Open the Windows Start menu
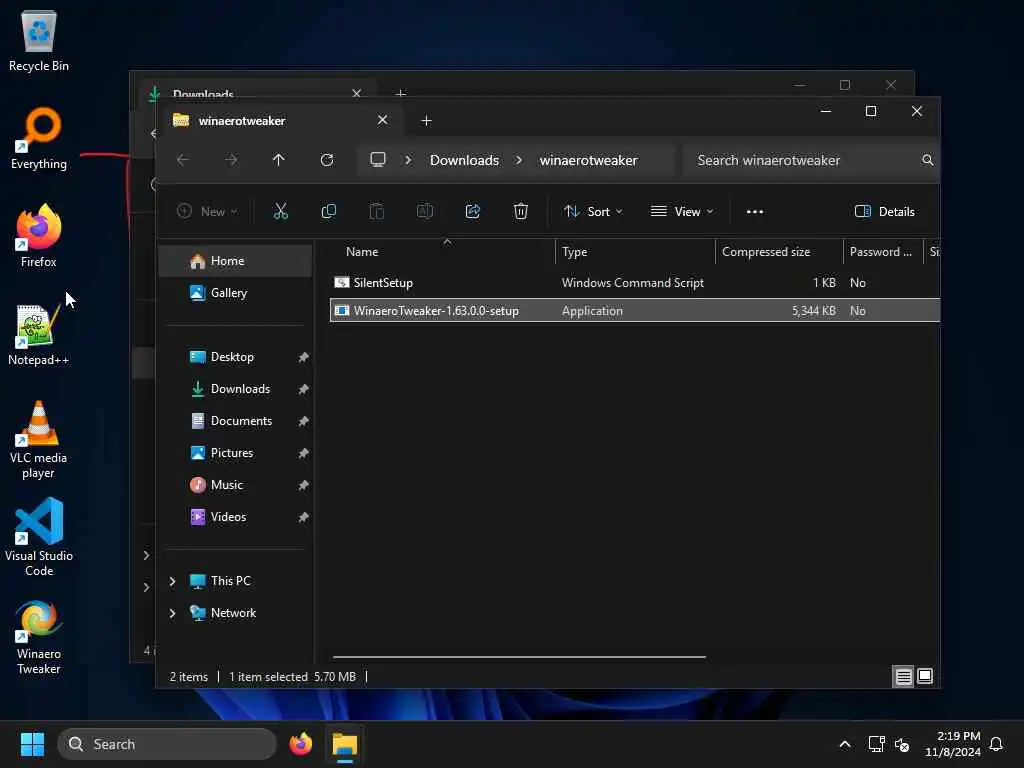 (32, 744)
